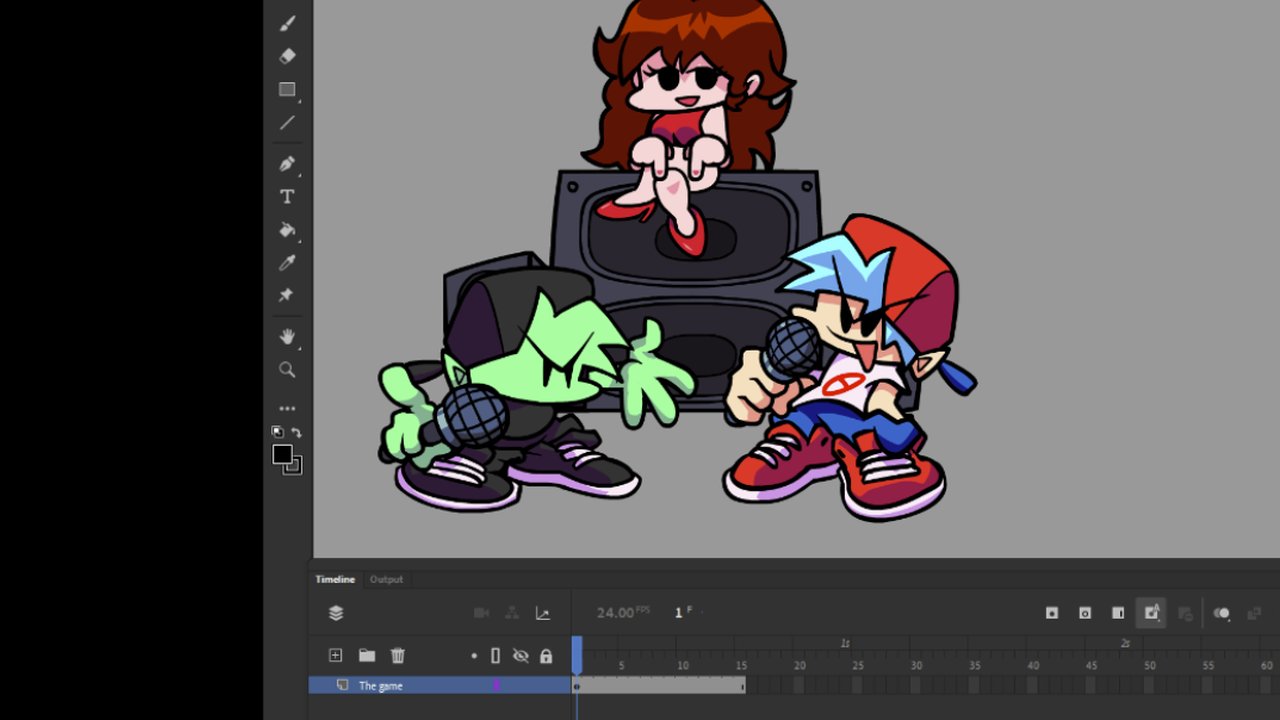Select the Eyedropper tool
This screenshot has width=1280, height=720.
point(287,263)
